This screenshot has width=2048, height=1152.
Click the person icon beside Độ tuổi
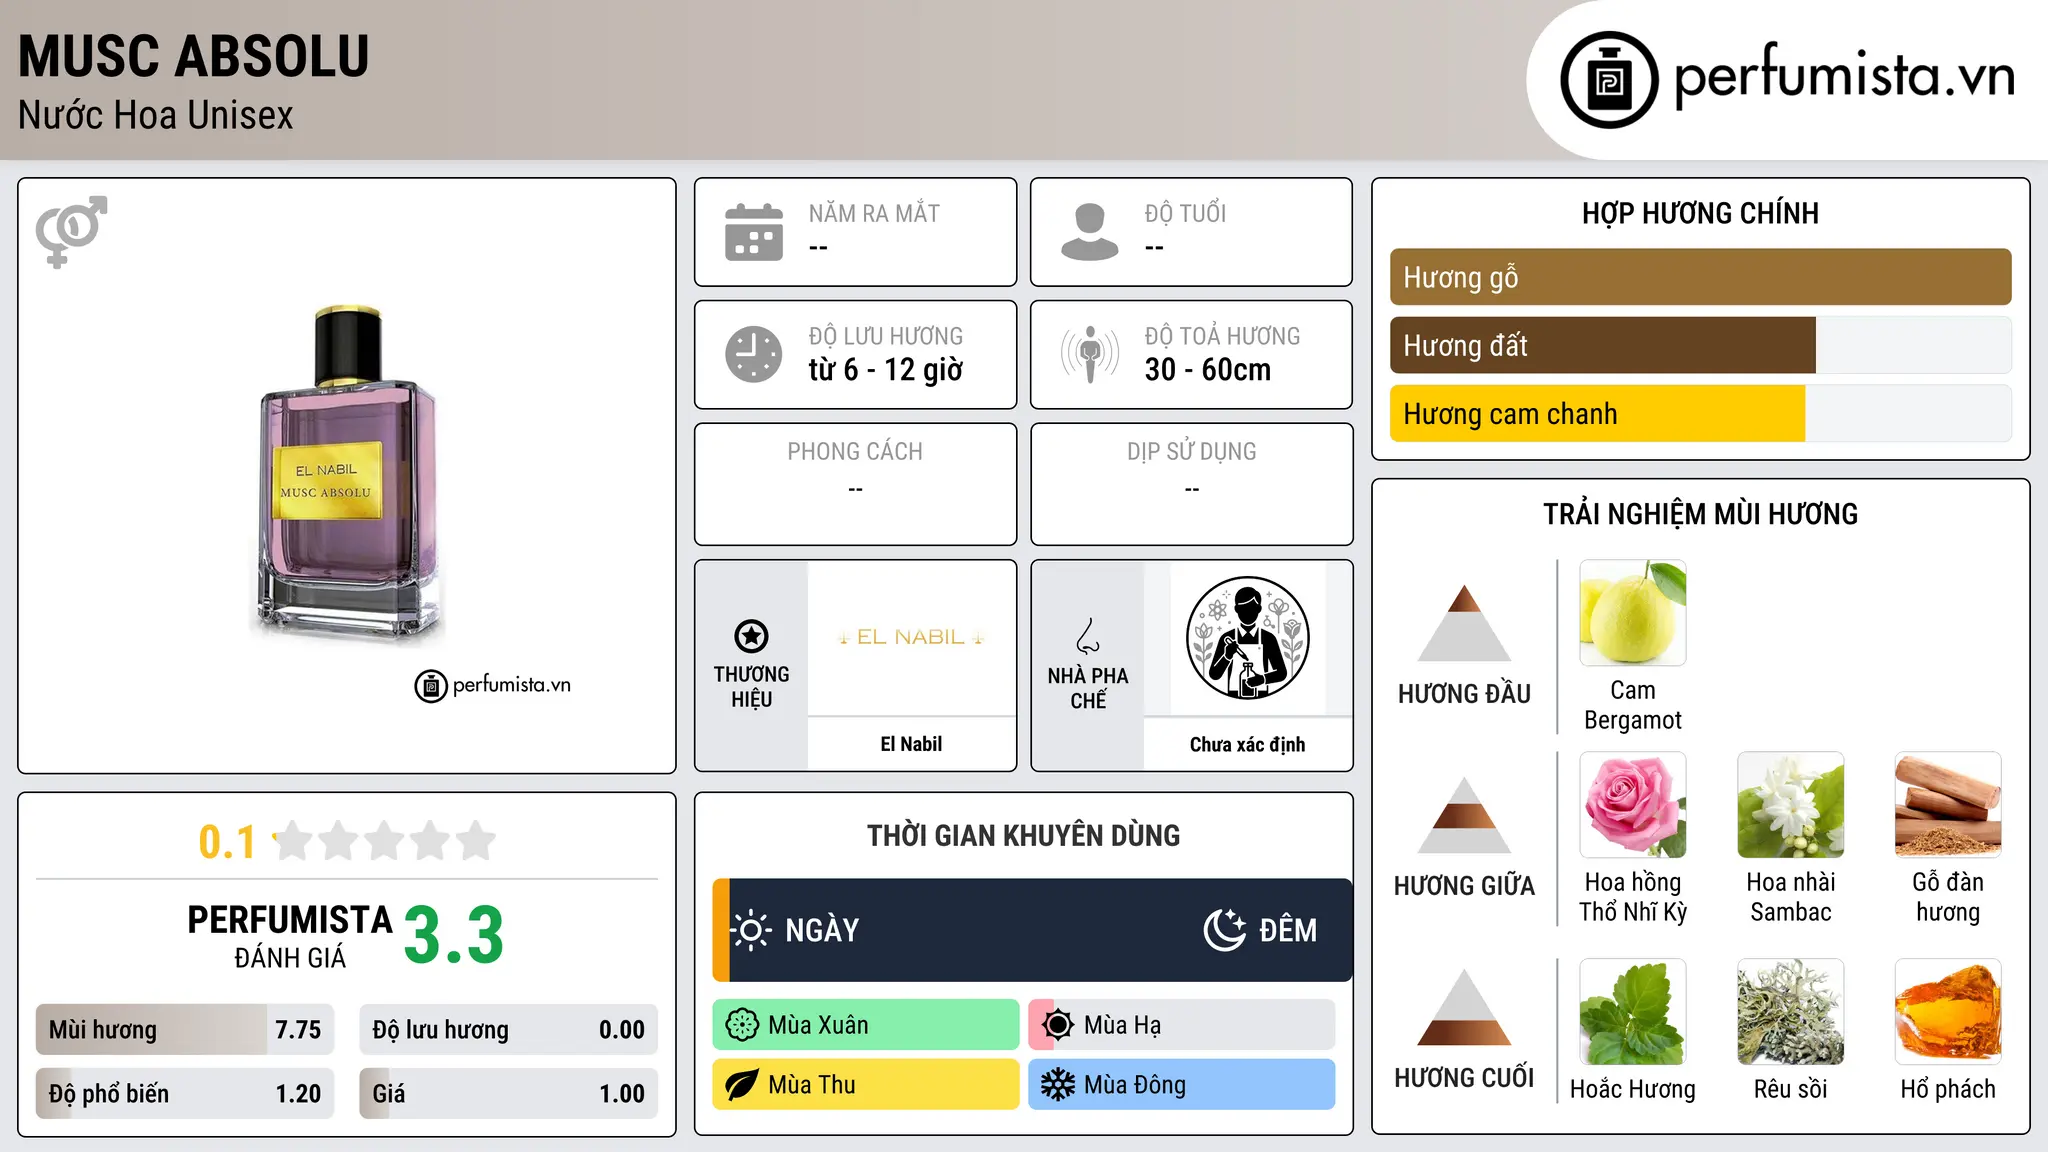click(x=1090, y=232)
